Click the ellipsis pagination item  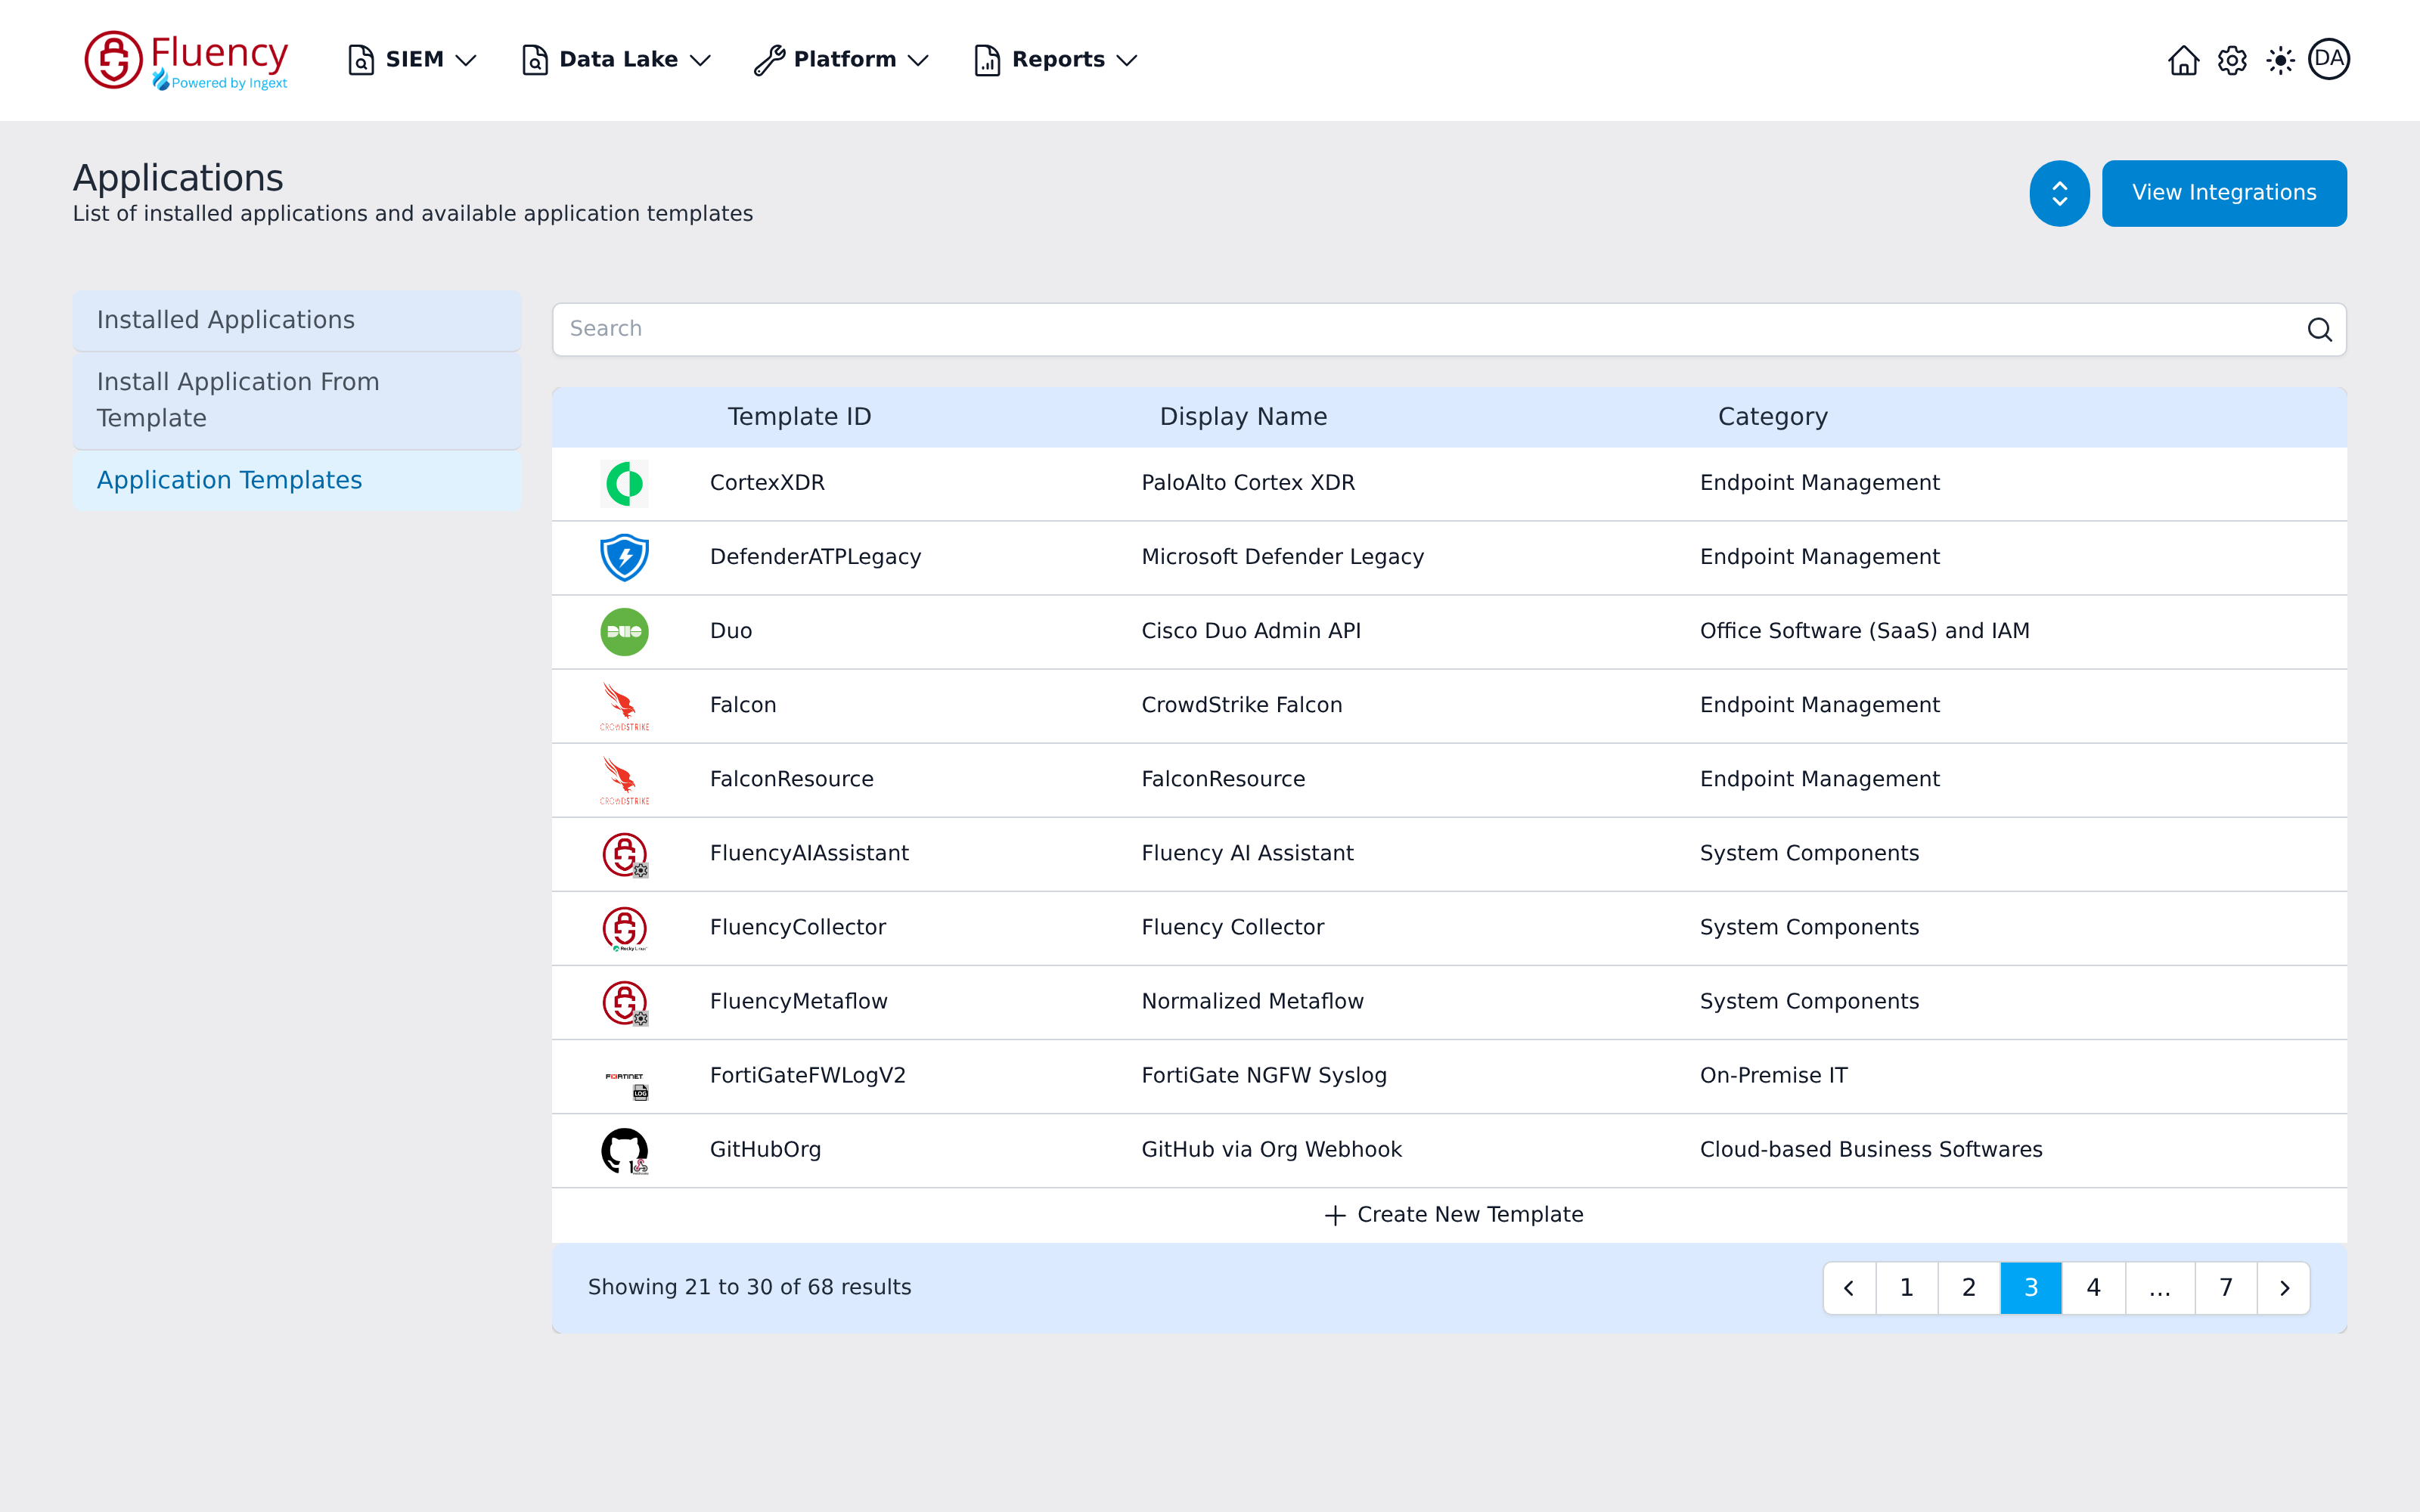tap(2160, 1288)
